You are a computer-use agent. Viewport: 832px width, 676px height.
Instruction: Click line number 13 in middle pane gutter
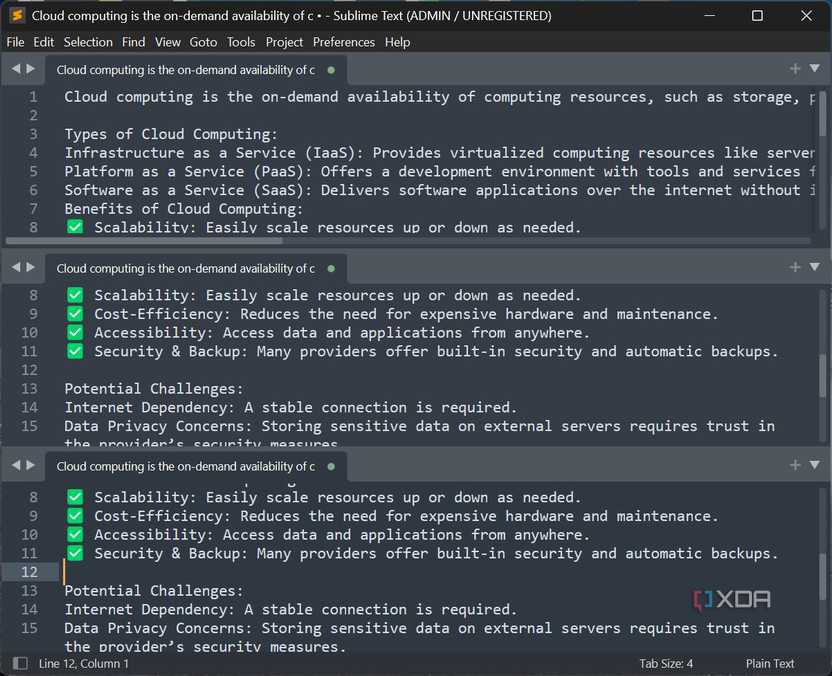[x=29, y=388]
